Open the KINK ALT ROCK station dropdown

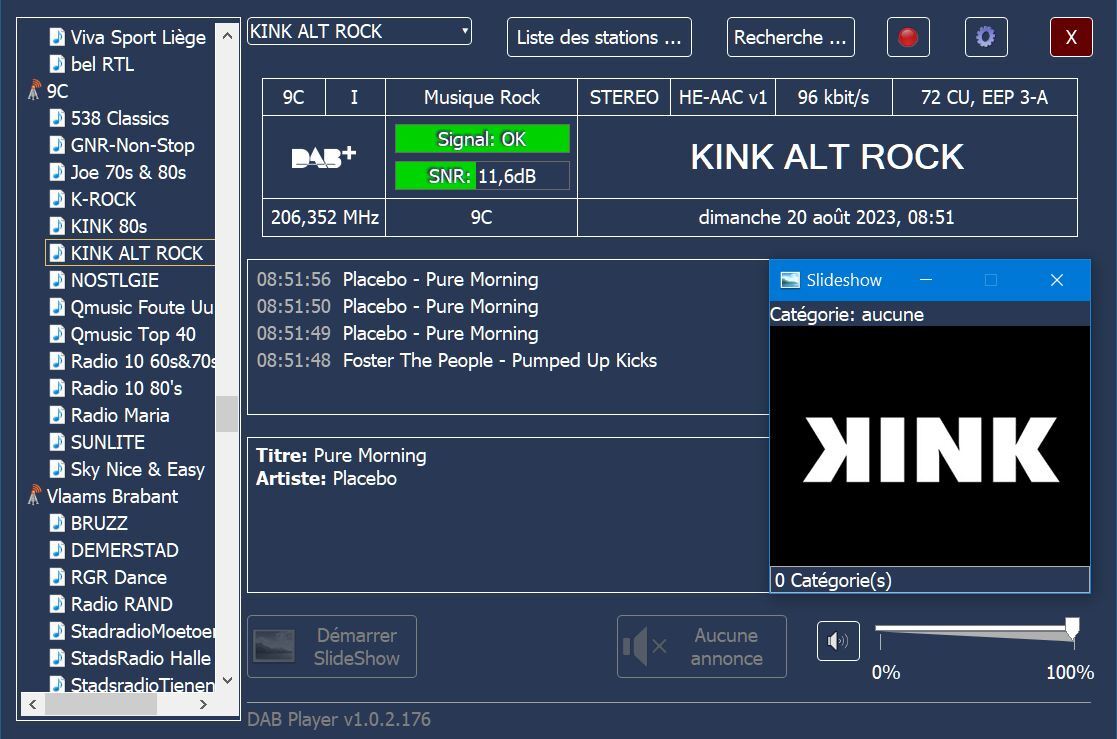[359, 31]
